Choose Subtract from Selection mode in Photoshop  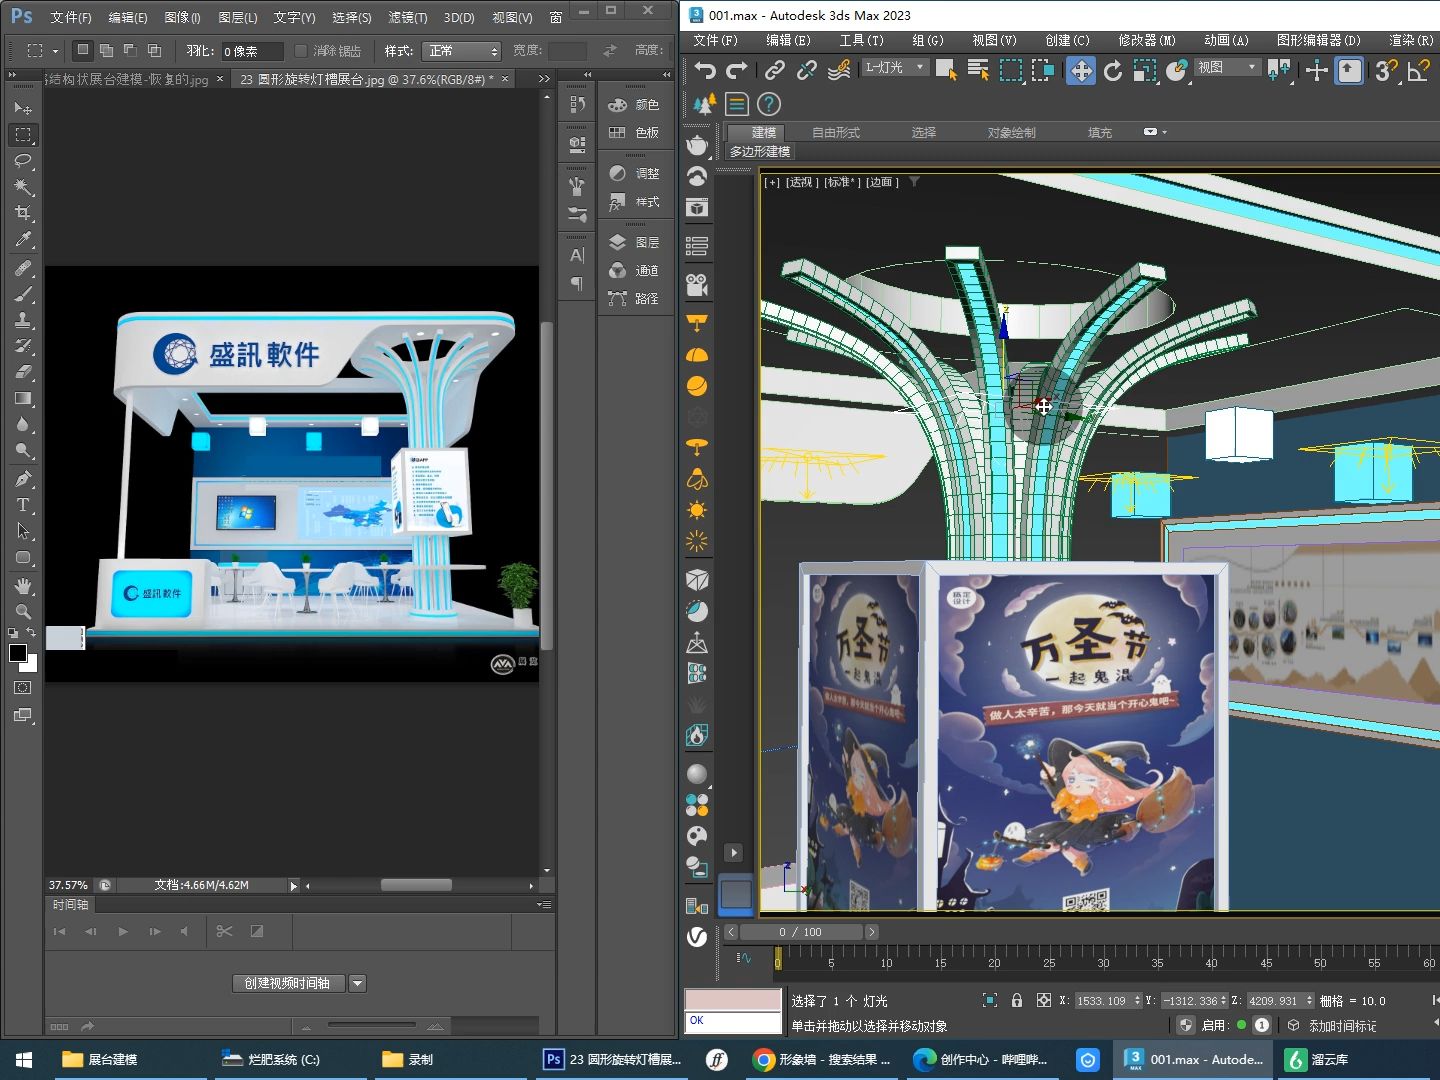point(130,50)
